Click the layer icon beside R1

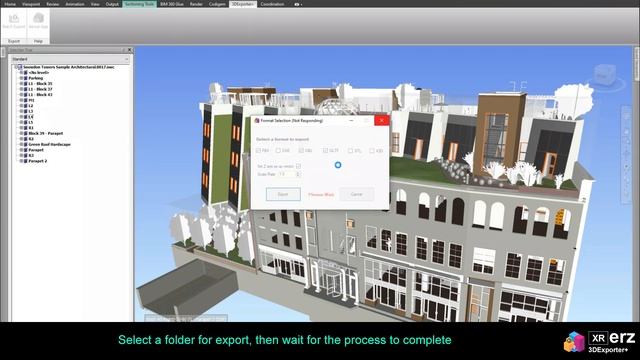(x=25, y=128)
